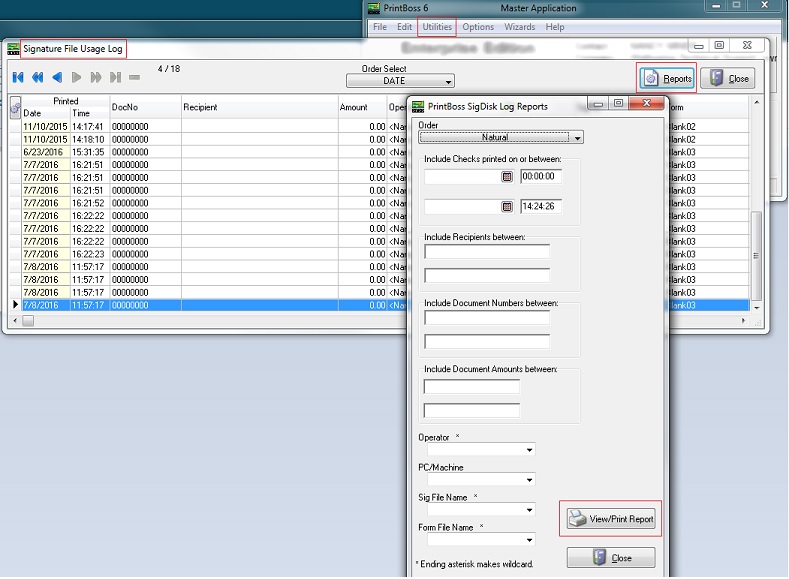Click the log's vertical scrollbar thumb
The width and height of the screenshot is (789, 579).
click(x=756, y=256)
